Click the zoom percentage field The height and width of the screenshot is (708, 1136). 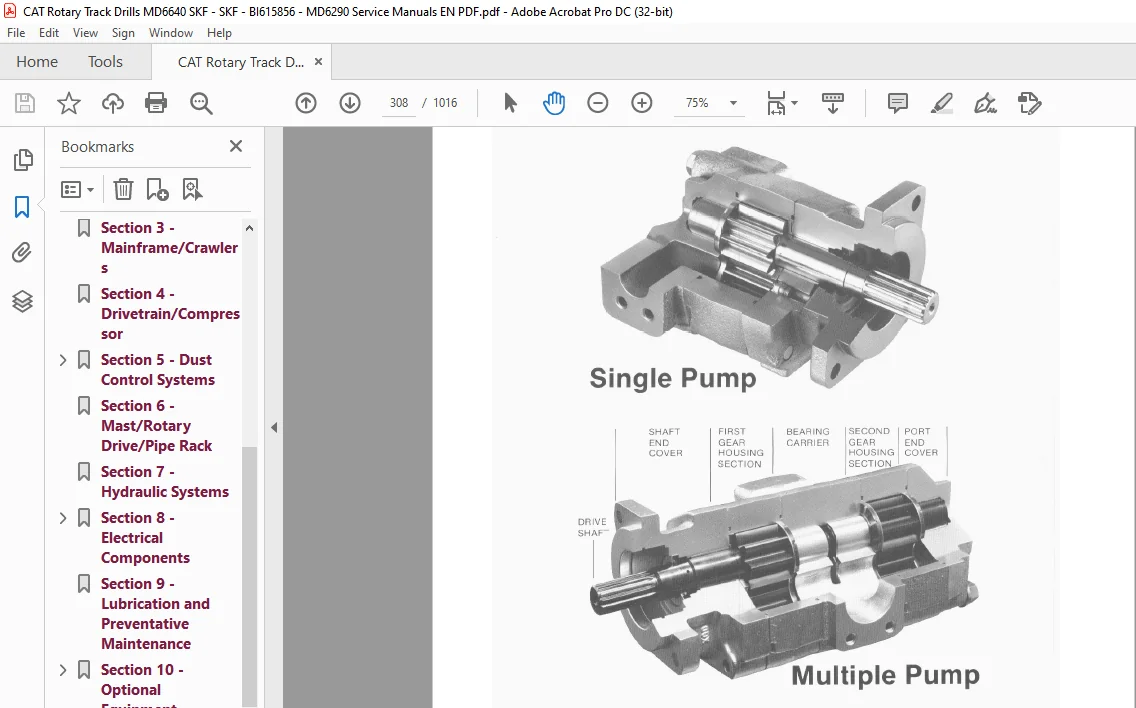(697, 103)
